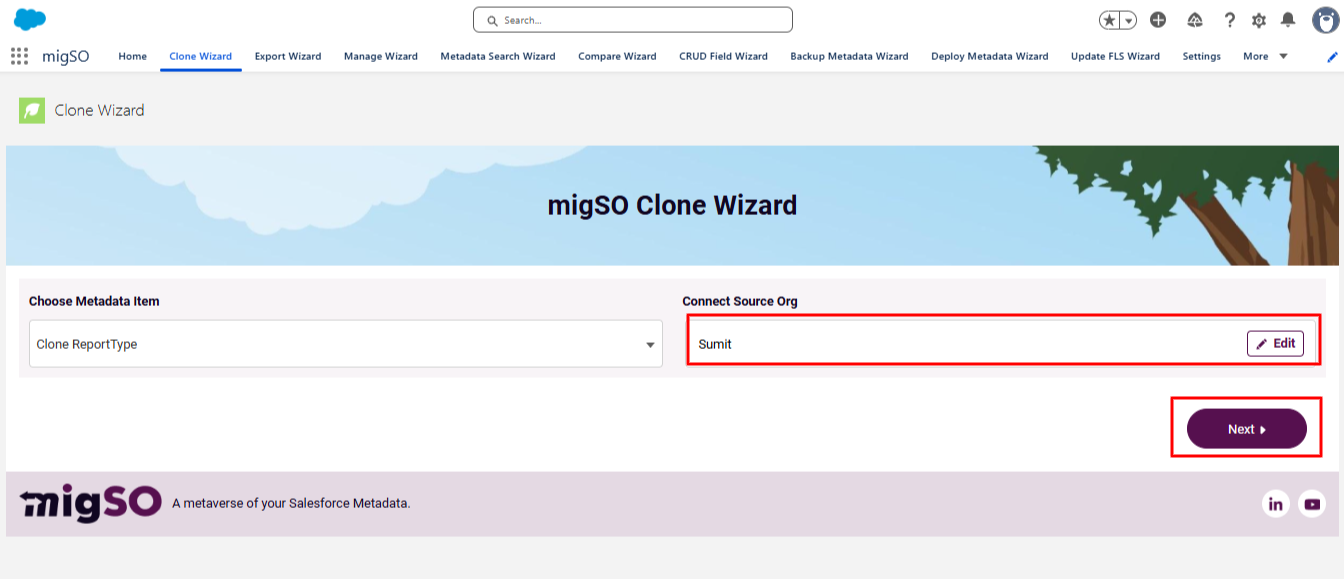Click the pencil icon to edit navigation

tap(1332, 57)
